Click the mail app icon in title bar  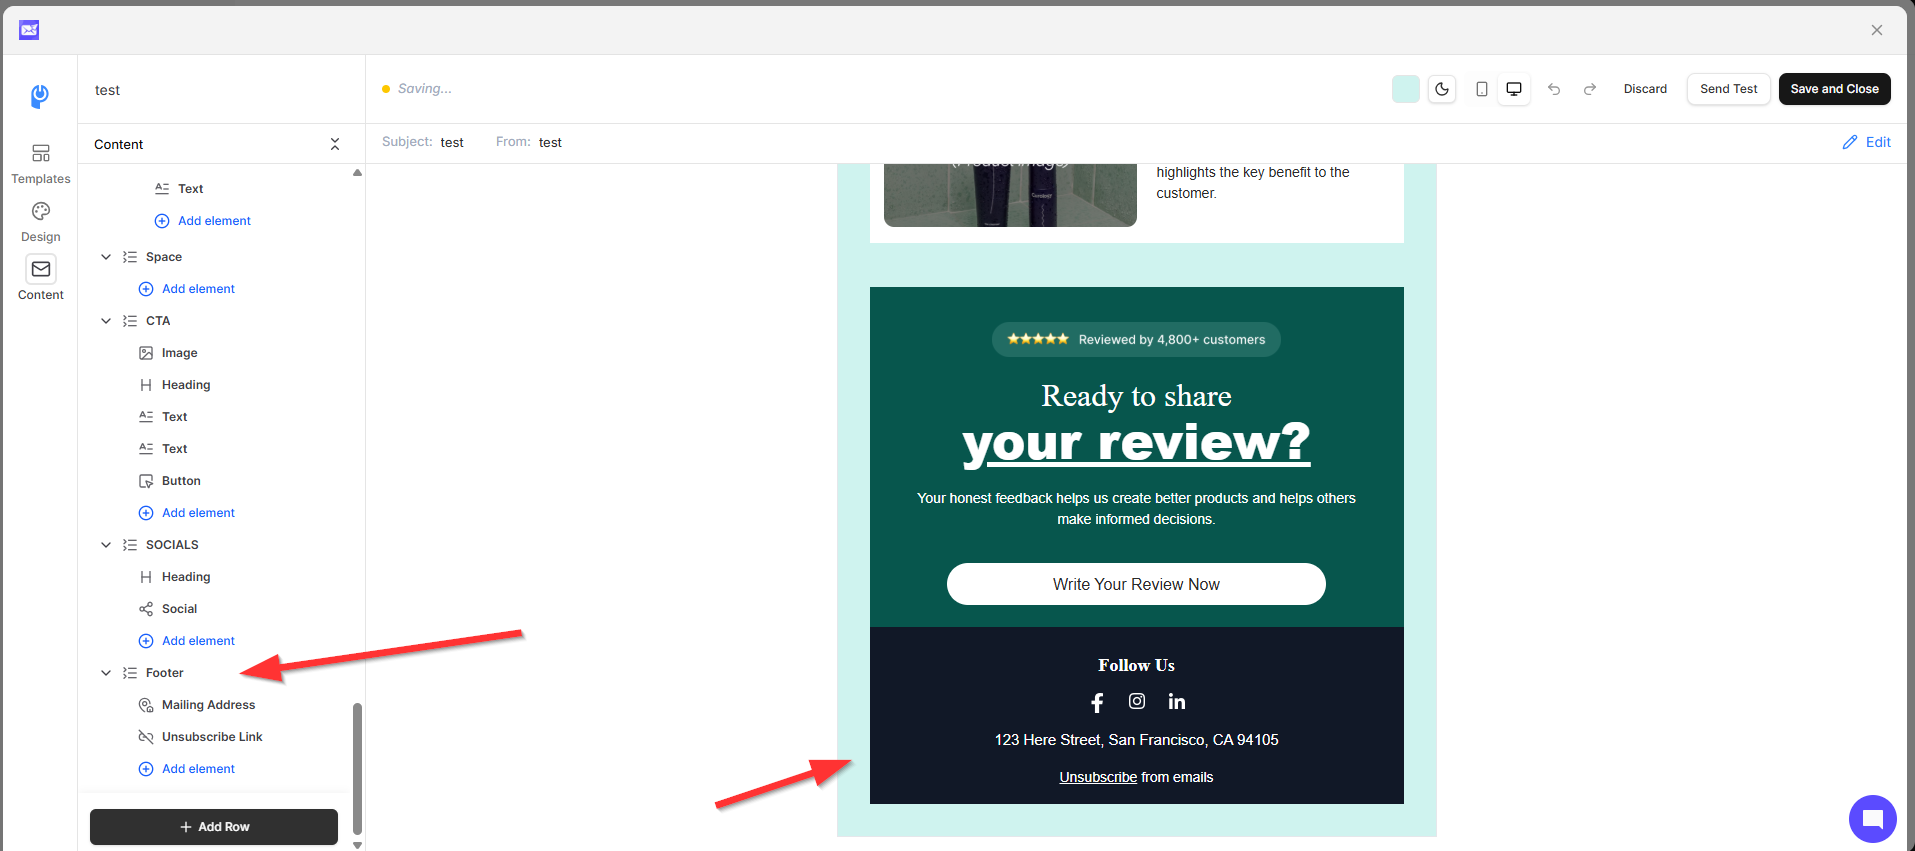point(29,30)
